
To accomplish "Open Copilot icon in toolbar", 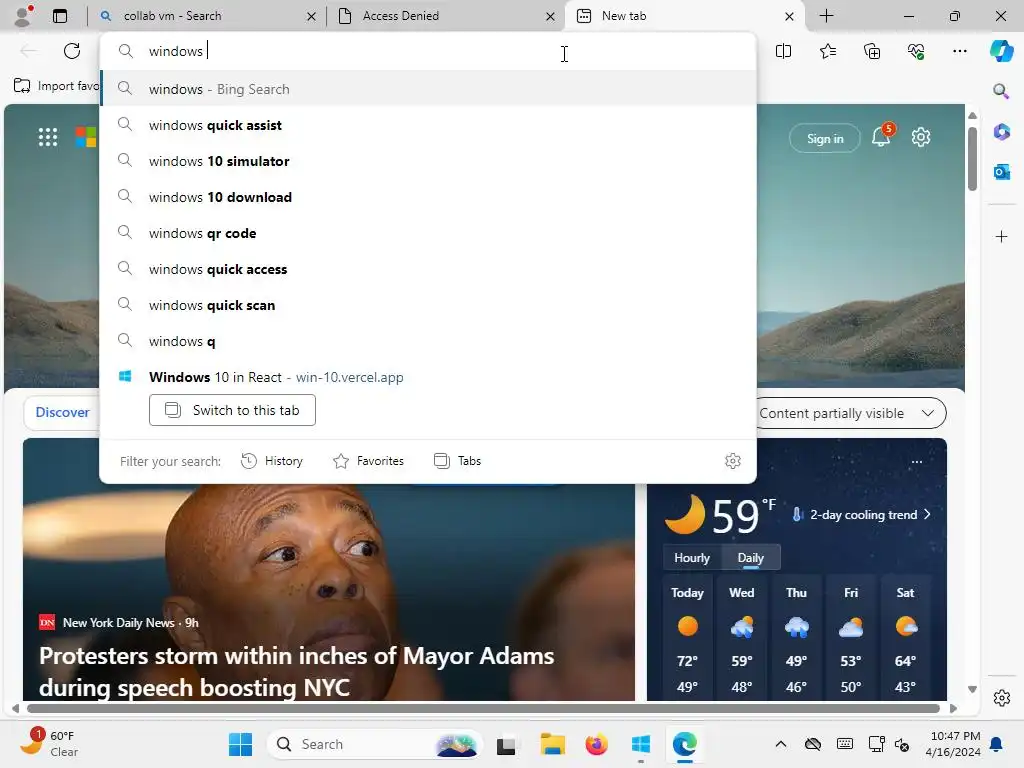I will click(1001, 51).
